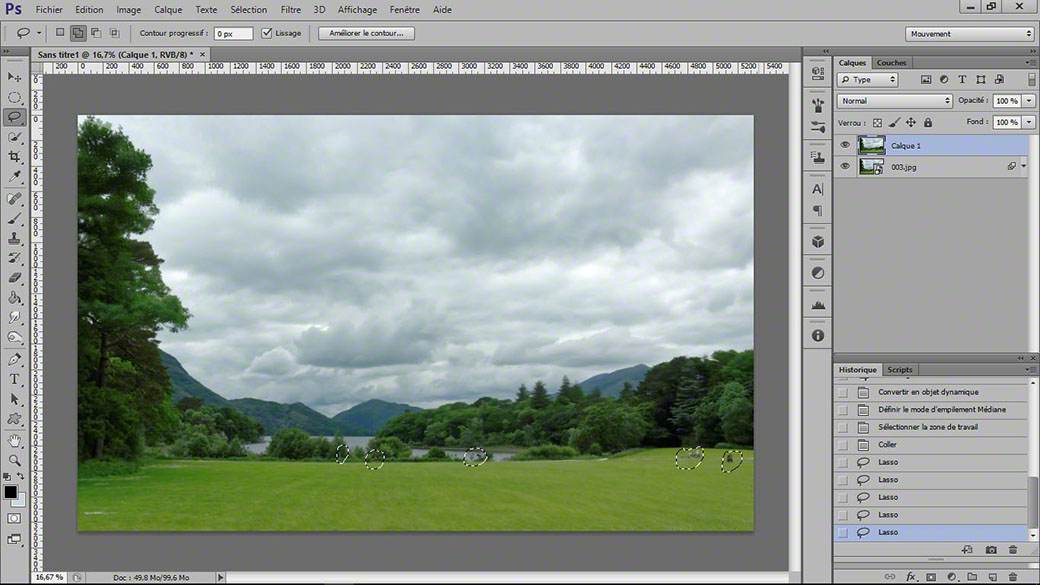Click the background color swatch
The image size is (1040, 585).
tap(20, 501)
